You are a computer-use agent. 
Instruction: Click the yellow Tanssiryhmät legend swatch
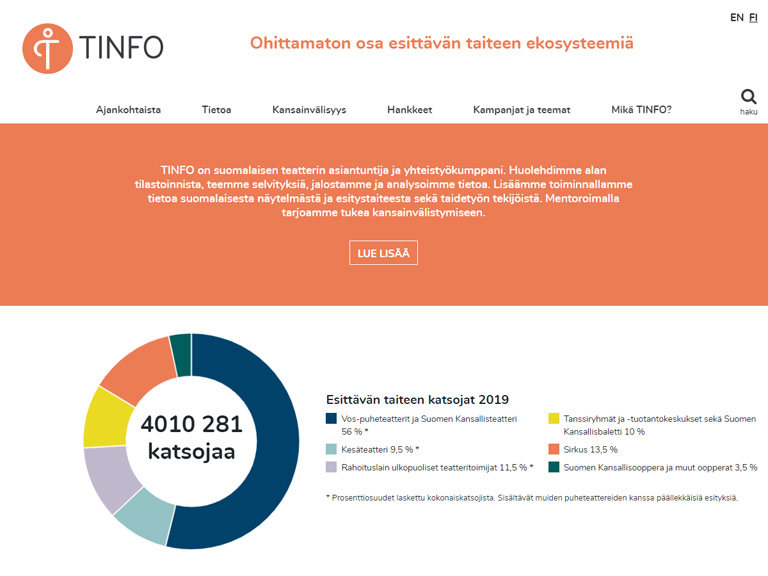(x=554, y=420)
